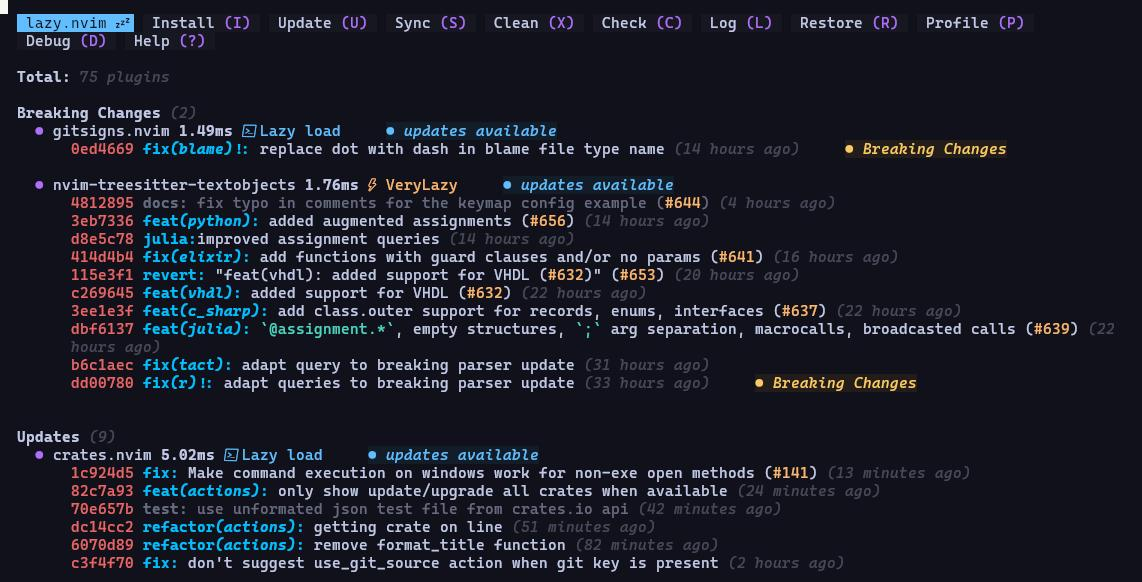Open commit hash 0ed4669
This screenshot has width=1142, height=582.
pyautogui.click(x=102, y=149)
